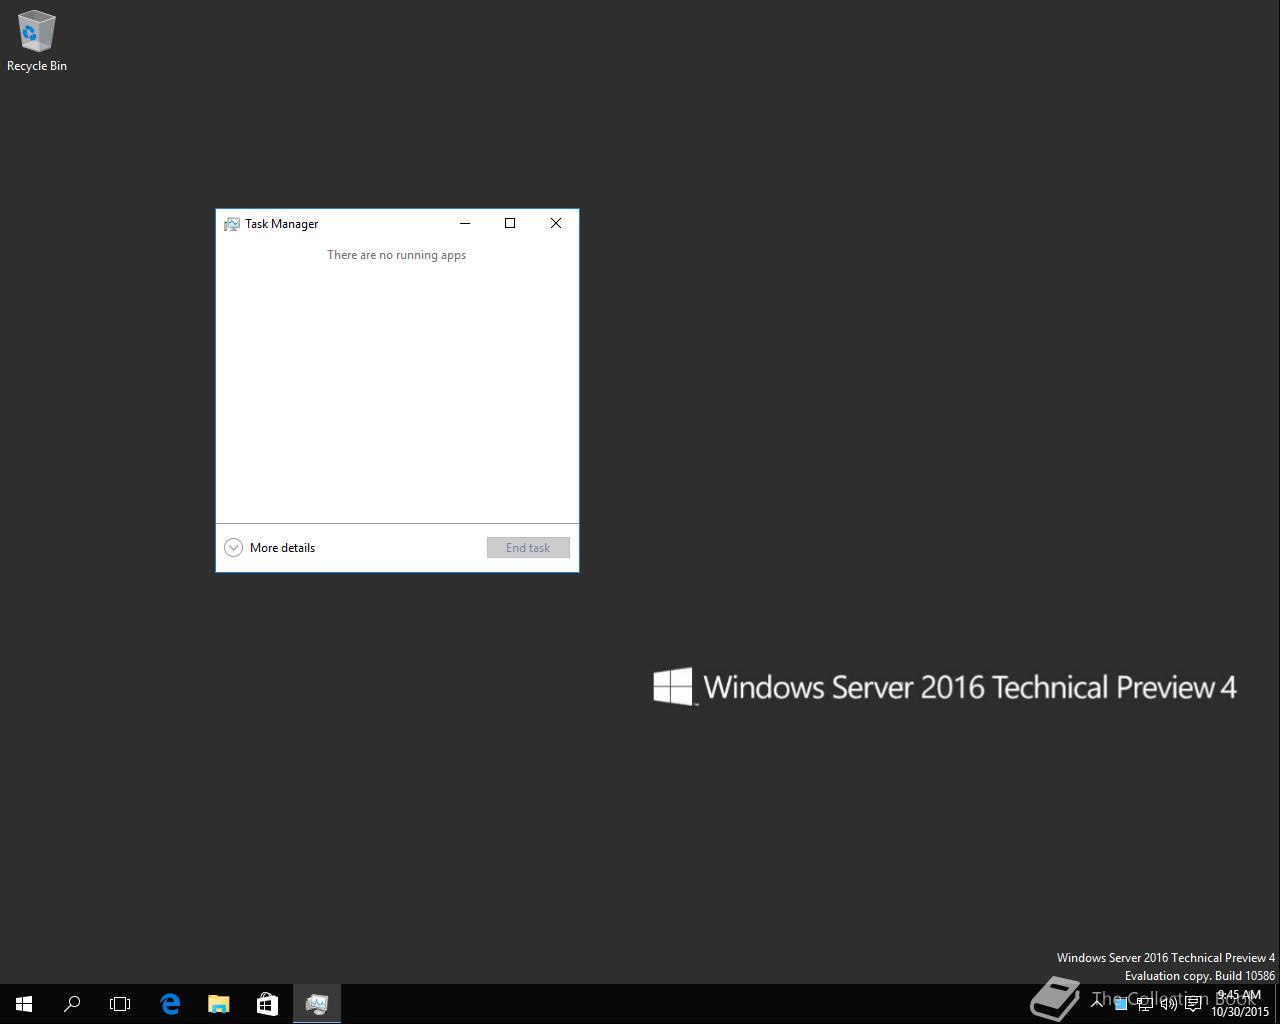This screenshot has height=1024, width=1280.
Task: Show hidden tray icons chevron
Action: click(1097, 1003)
